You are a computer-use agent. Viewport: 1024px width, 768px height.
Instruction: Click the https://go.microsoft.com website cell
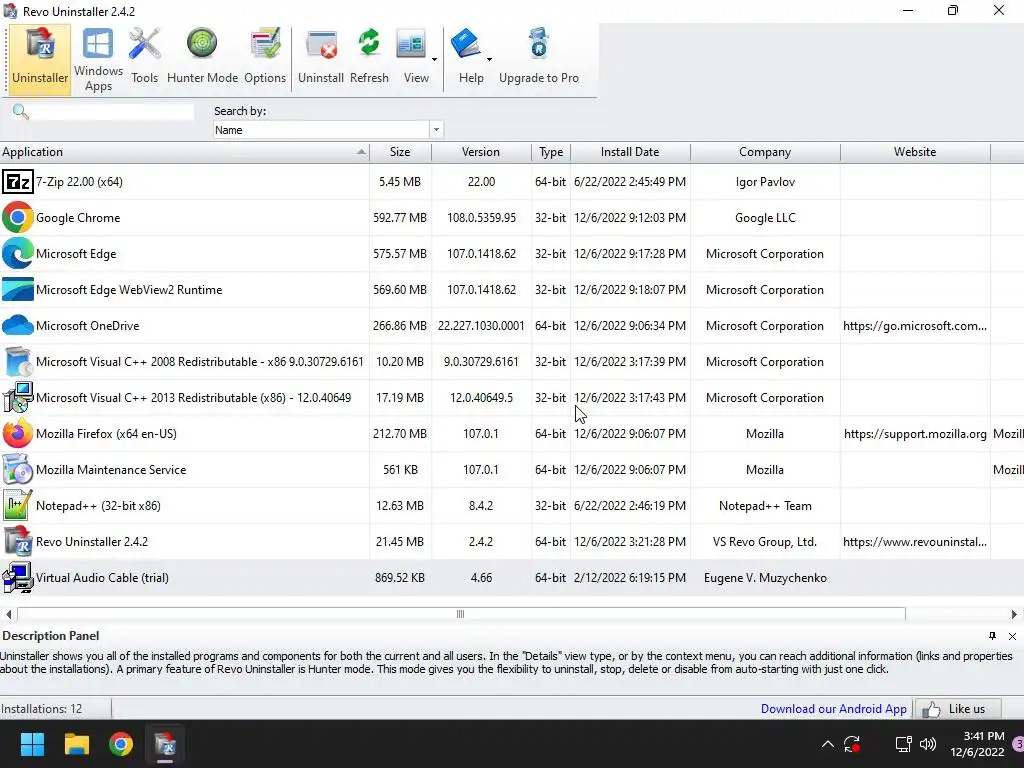[x=915, y=326]
